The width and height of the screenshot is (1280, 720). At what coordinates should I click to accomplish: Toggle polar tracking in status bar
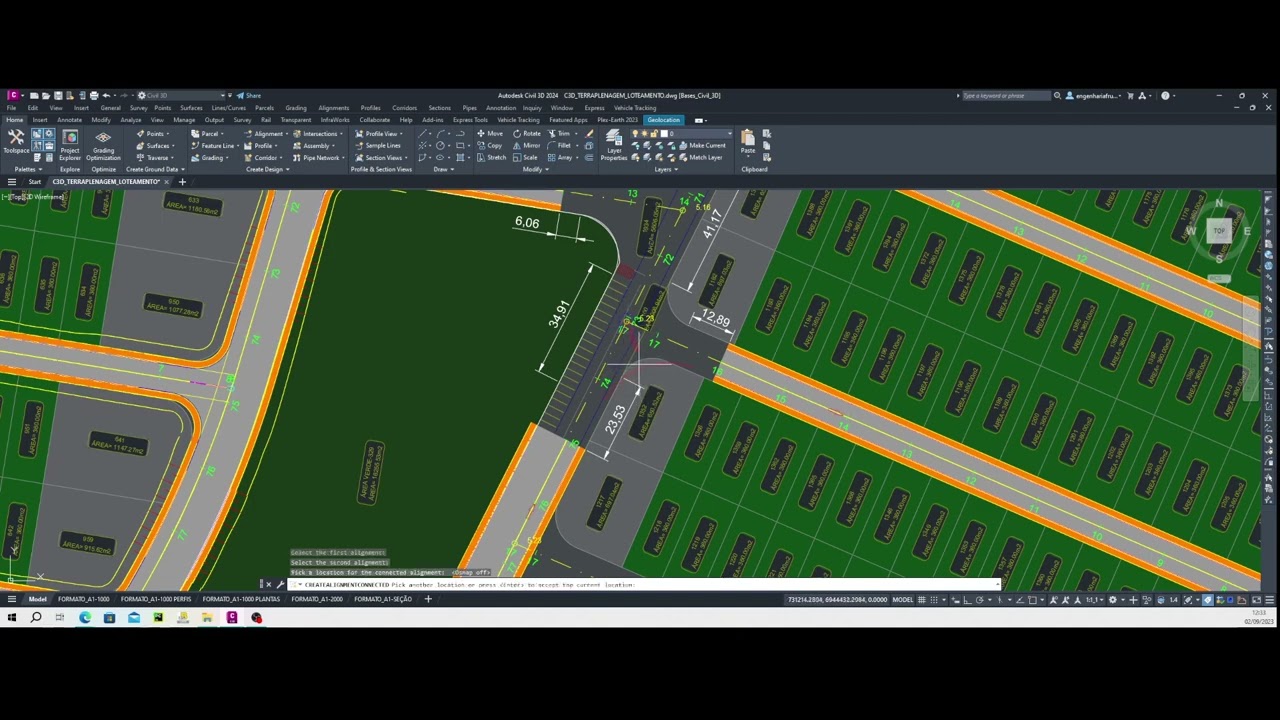click(x=980, y=600)
